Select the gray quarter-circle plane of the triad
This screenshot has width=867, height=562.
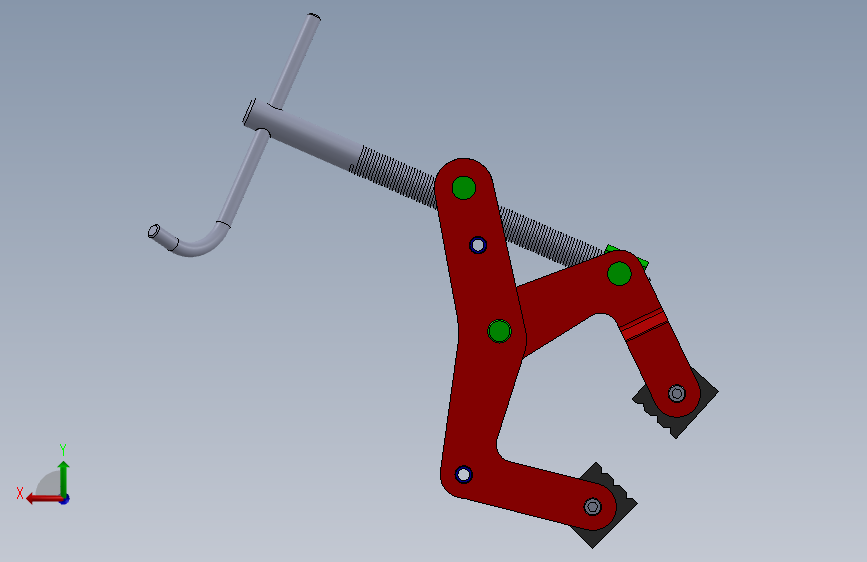(49, 483)
